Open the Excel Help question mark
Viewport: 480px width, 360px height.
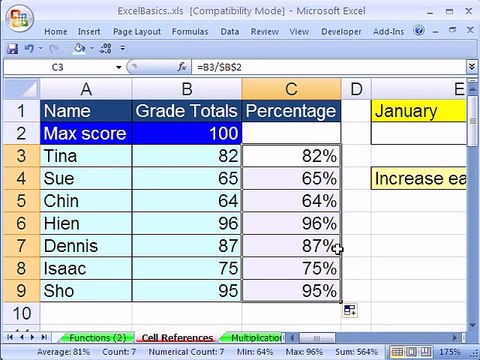(419, 31)
